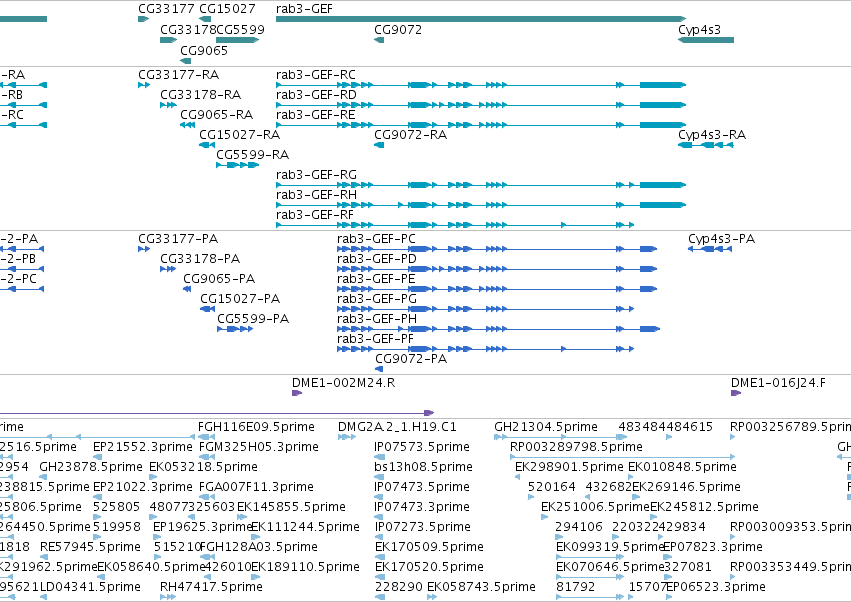Select the bs13h08.5prime EST label
This screenshot has width=851, height=602.
(x=423, y=467)
